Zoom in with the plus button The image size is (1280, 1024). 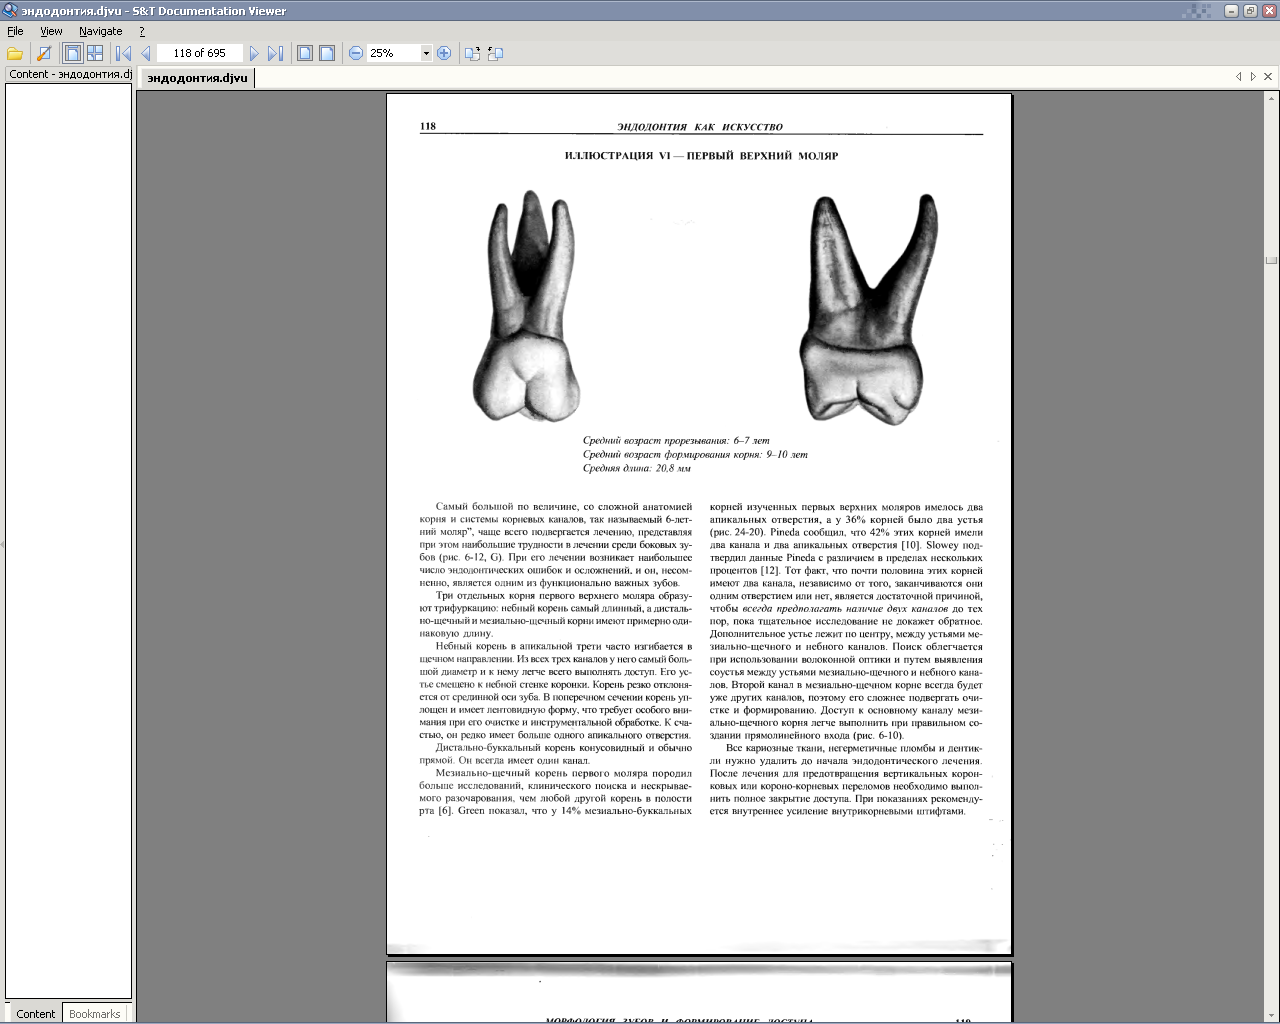pos(444,53)
